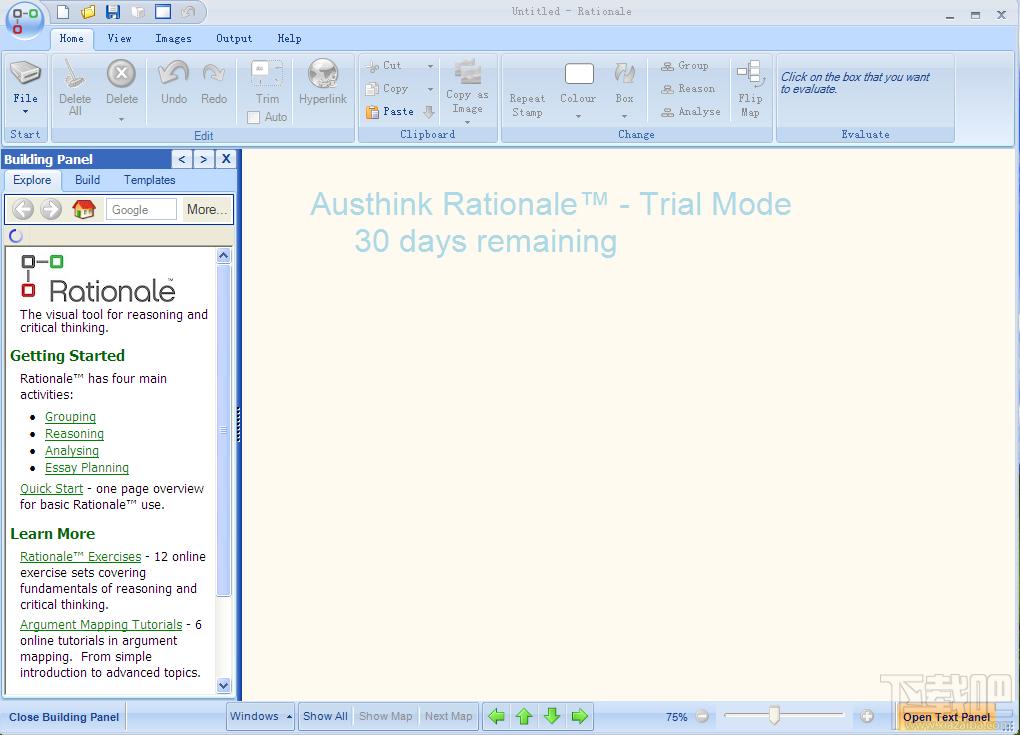Click the Open Text Panel button
Image resolution: width=1020 pixels, height=735 pixels.
coord(946,717)
